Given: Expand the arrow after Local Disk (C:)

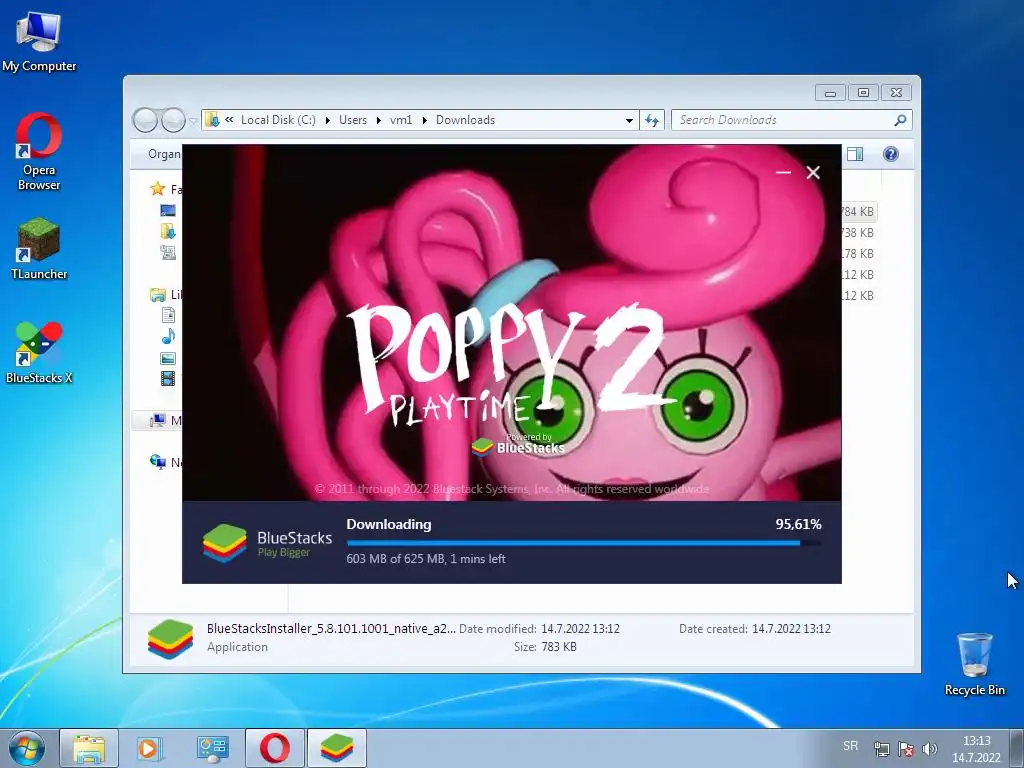Looking at the screenshot, I should [x=327, y=120].
